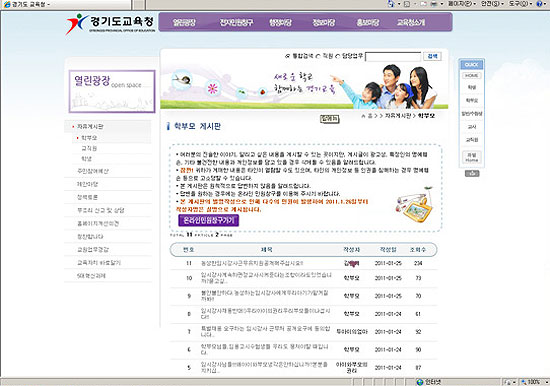
Task: Open post number 7 title
Action: pyautogui.click(x=265, y=332)
